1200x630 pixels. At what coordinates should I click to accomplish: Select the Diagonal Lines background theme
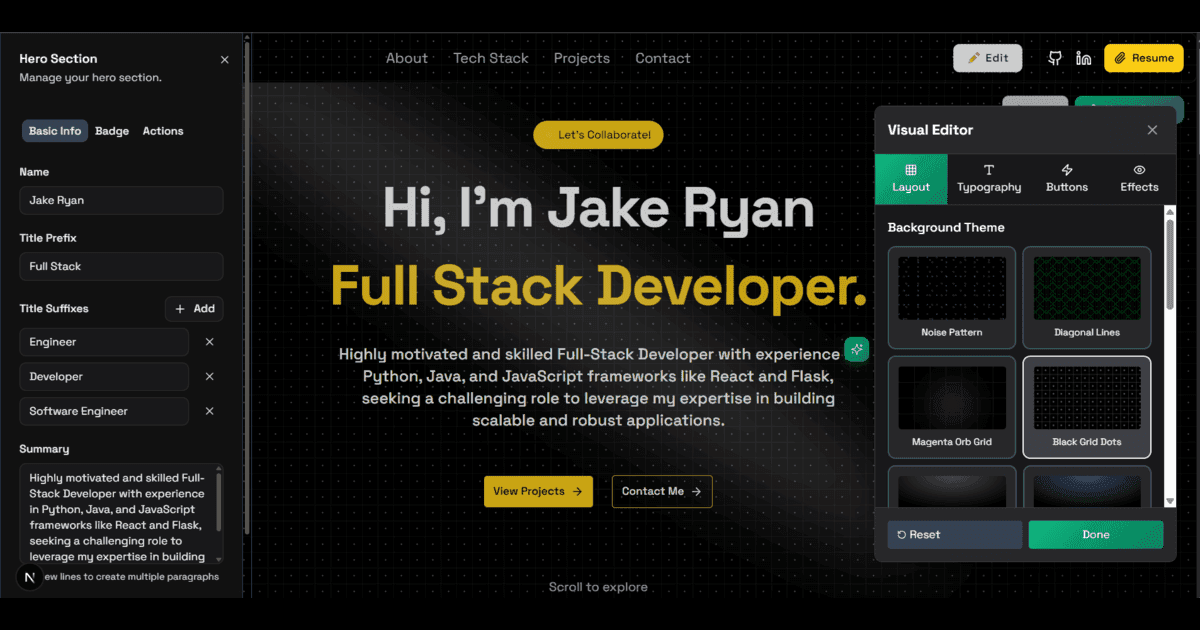click(x=1087, y=297)
